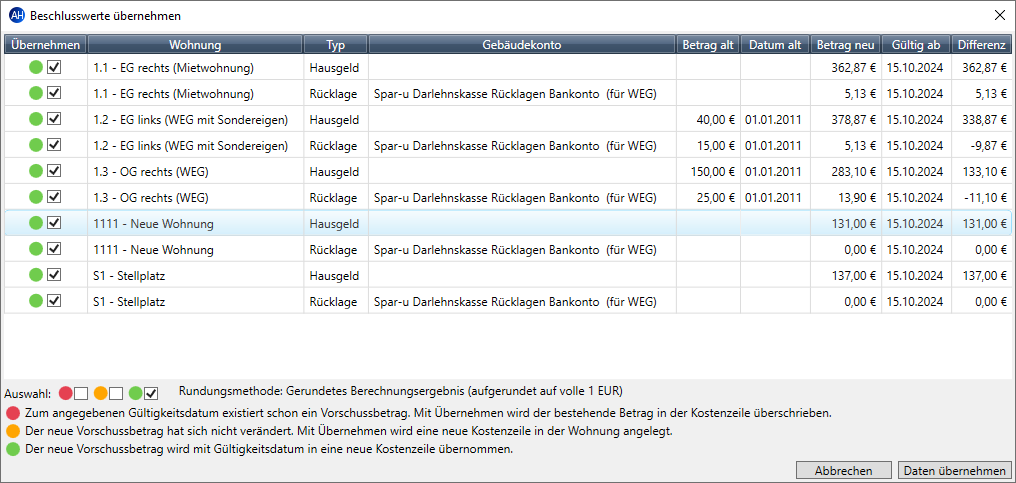Click green status dot for 1.1 EG rechts Hausgeld
This screenshot has width=1016, height=483.
tap(36, 67)
